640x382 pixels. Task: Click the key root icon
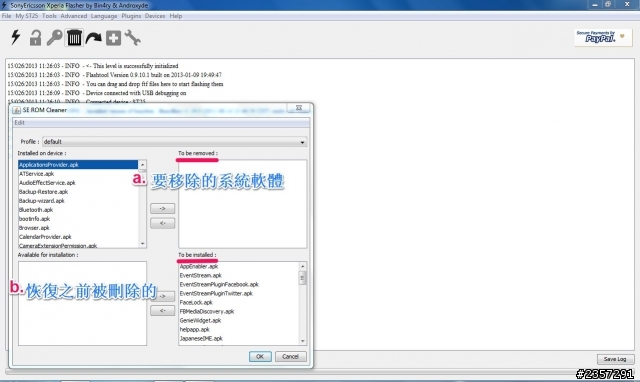(x=54, y=38)
